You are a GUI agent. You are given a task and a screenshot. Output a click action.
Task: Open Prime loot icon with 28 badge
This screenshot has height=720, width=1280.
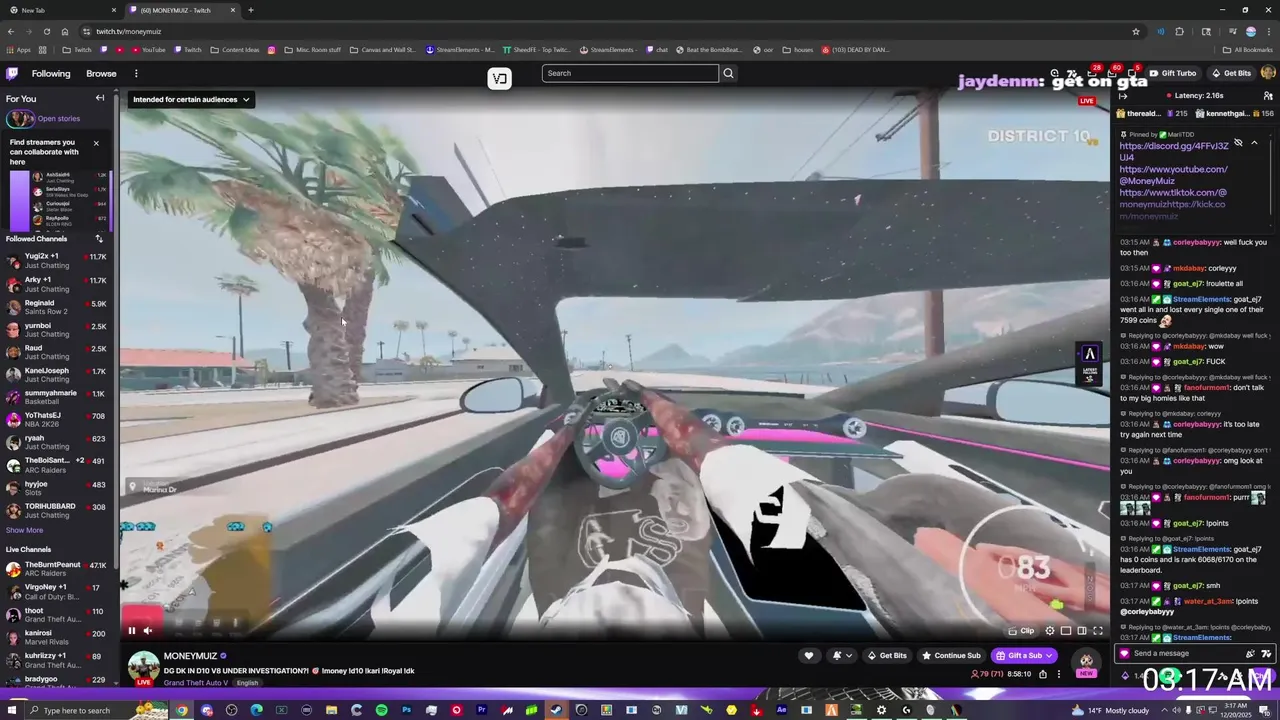click(x=1093, y=73)
